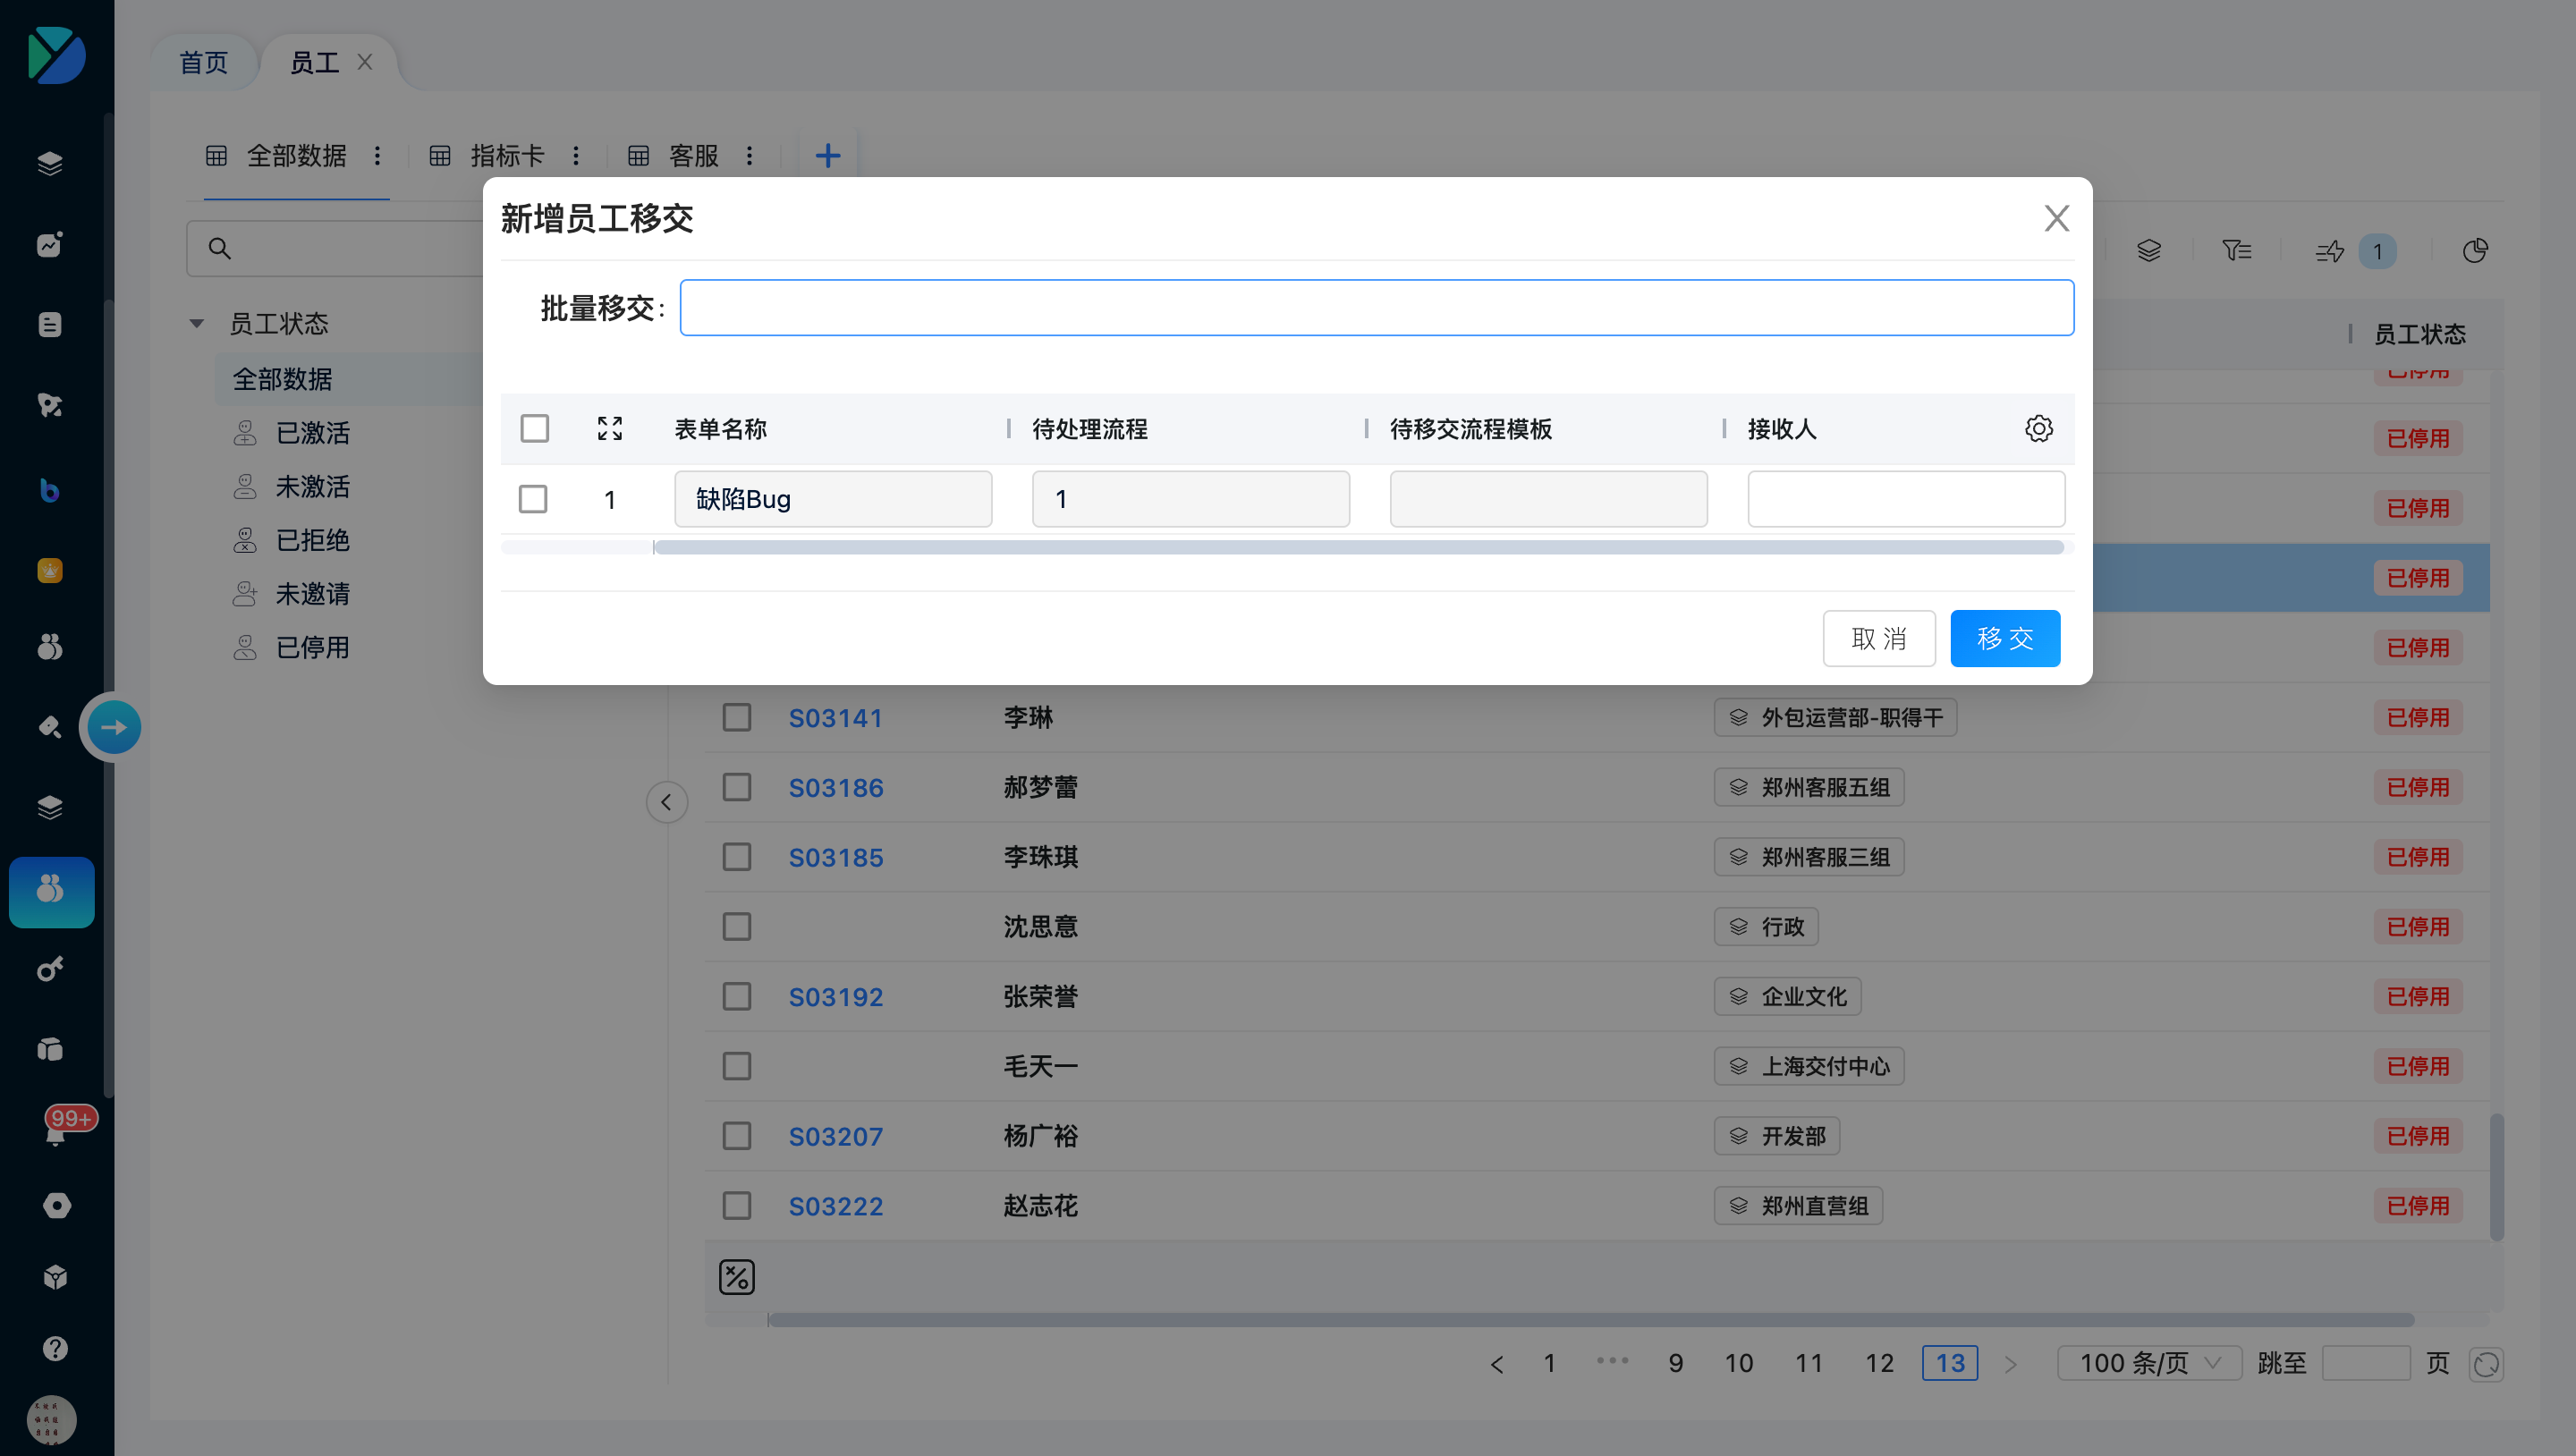Screen dimensions: 2576x1456
Task: Click the search magnifier icon
Action: pyautogui.click(x=220, y=248)
